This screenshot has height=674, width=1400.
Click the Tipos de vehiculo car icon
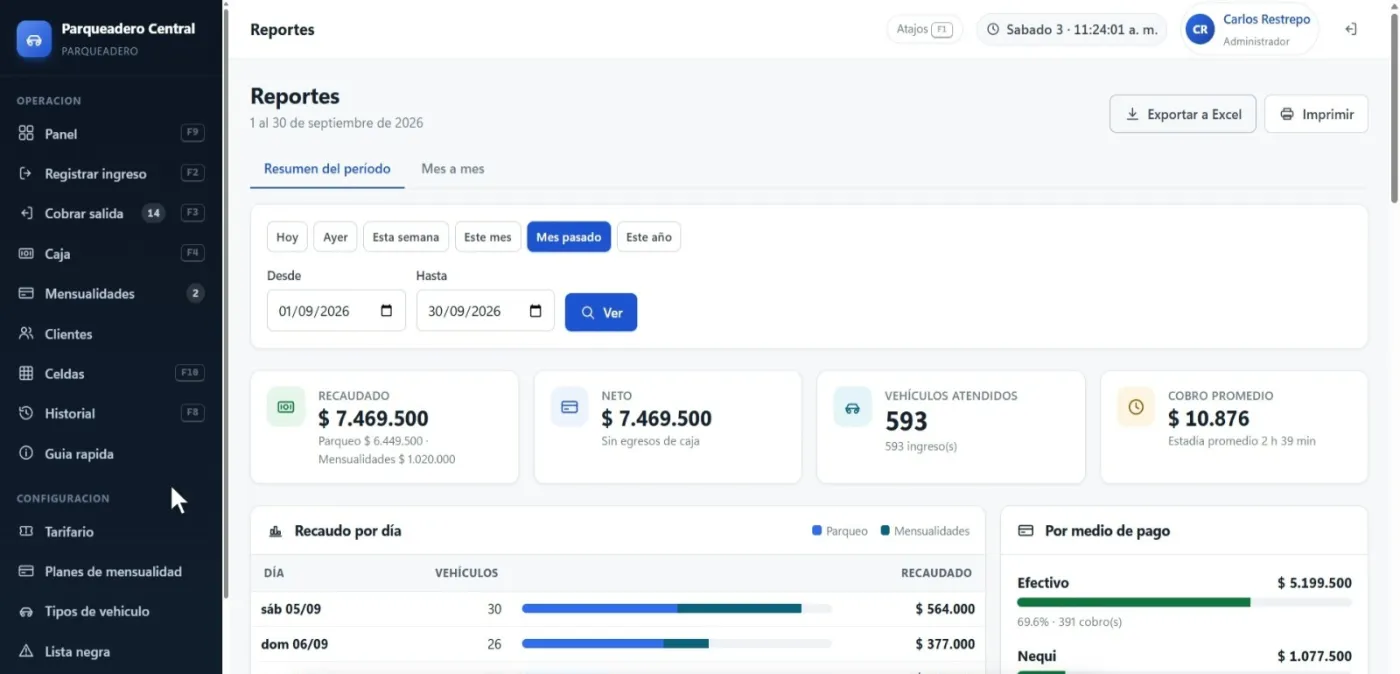tap(26, 611)
